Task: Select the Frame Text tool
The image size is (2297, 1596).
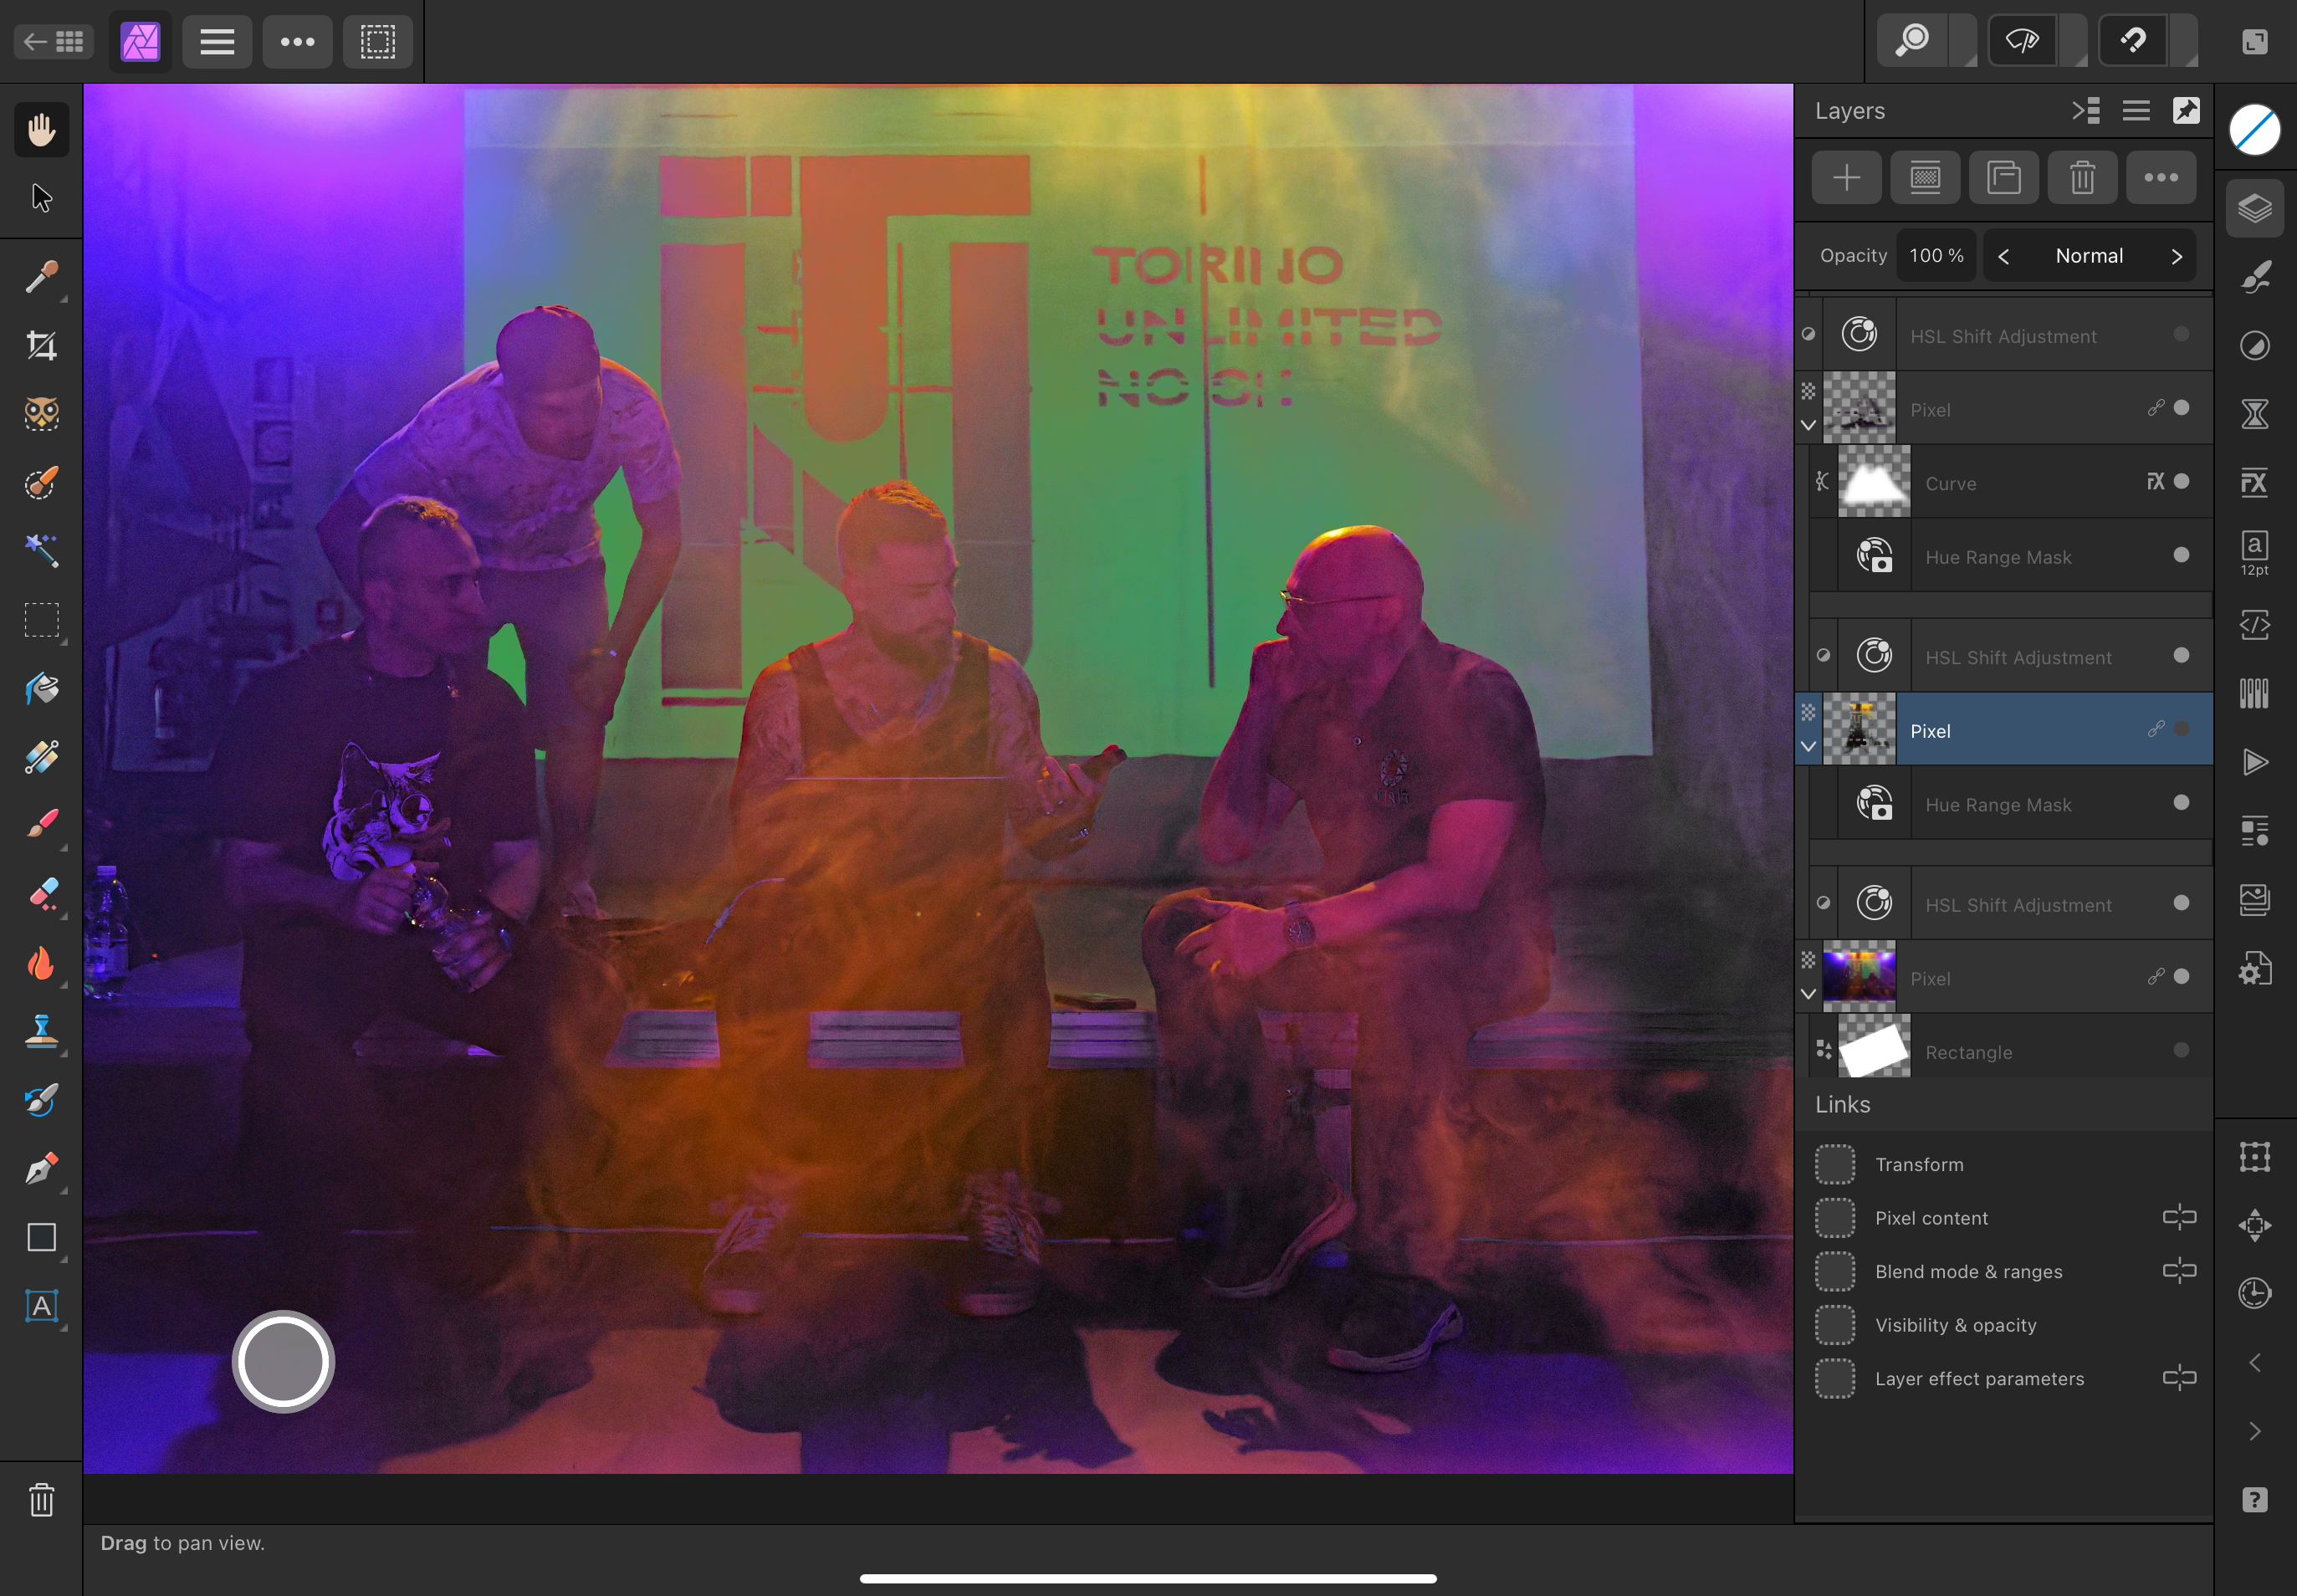Action: point(41,1306)
